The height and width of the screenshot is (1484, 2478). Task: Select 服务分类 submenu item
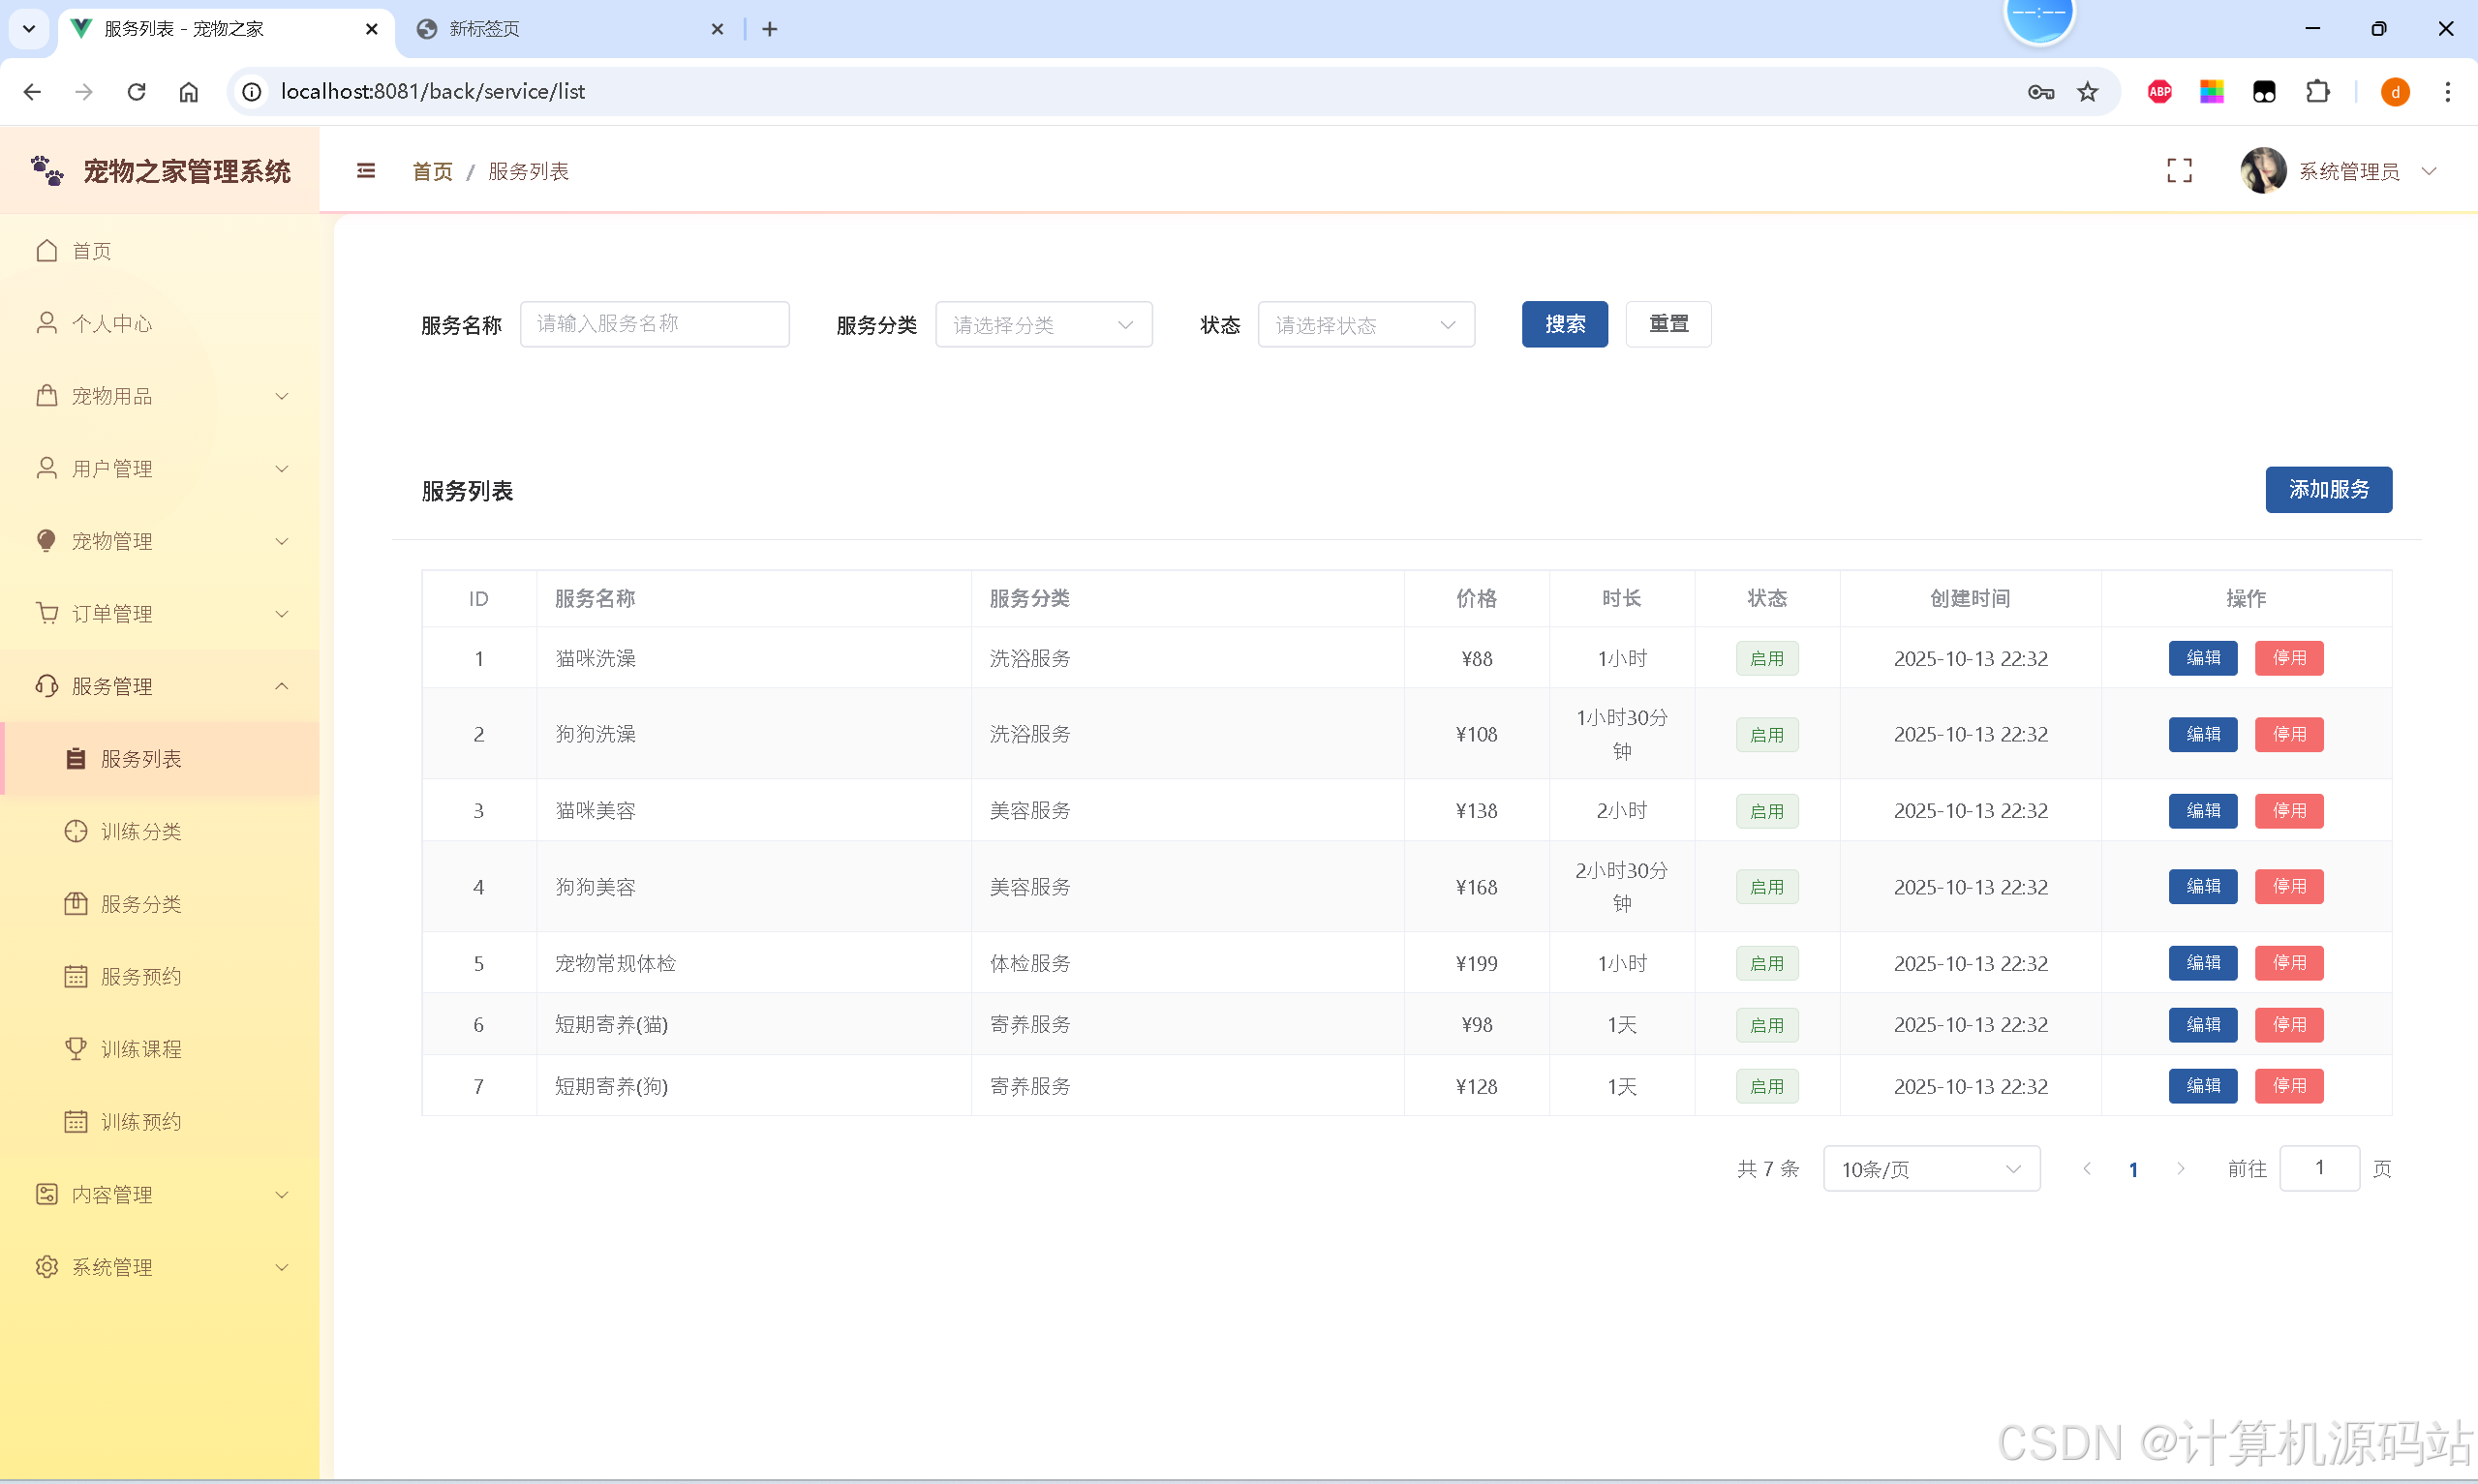click(160, 904)
